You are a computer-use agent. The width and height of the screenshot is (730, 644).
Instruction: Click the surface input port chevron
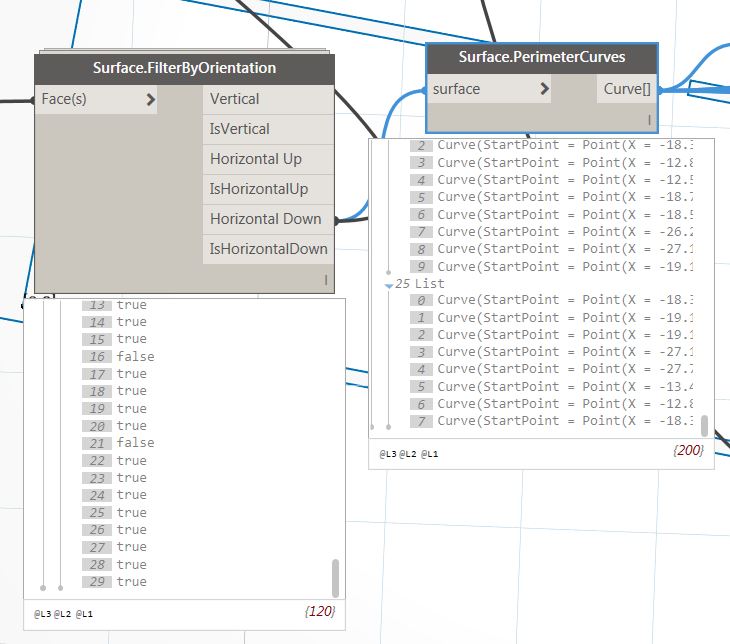tap(544, 90)
